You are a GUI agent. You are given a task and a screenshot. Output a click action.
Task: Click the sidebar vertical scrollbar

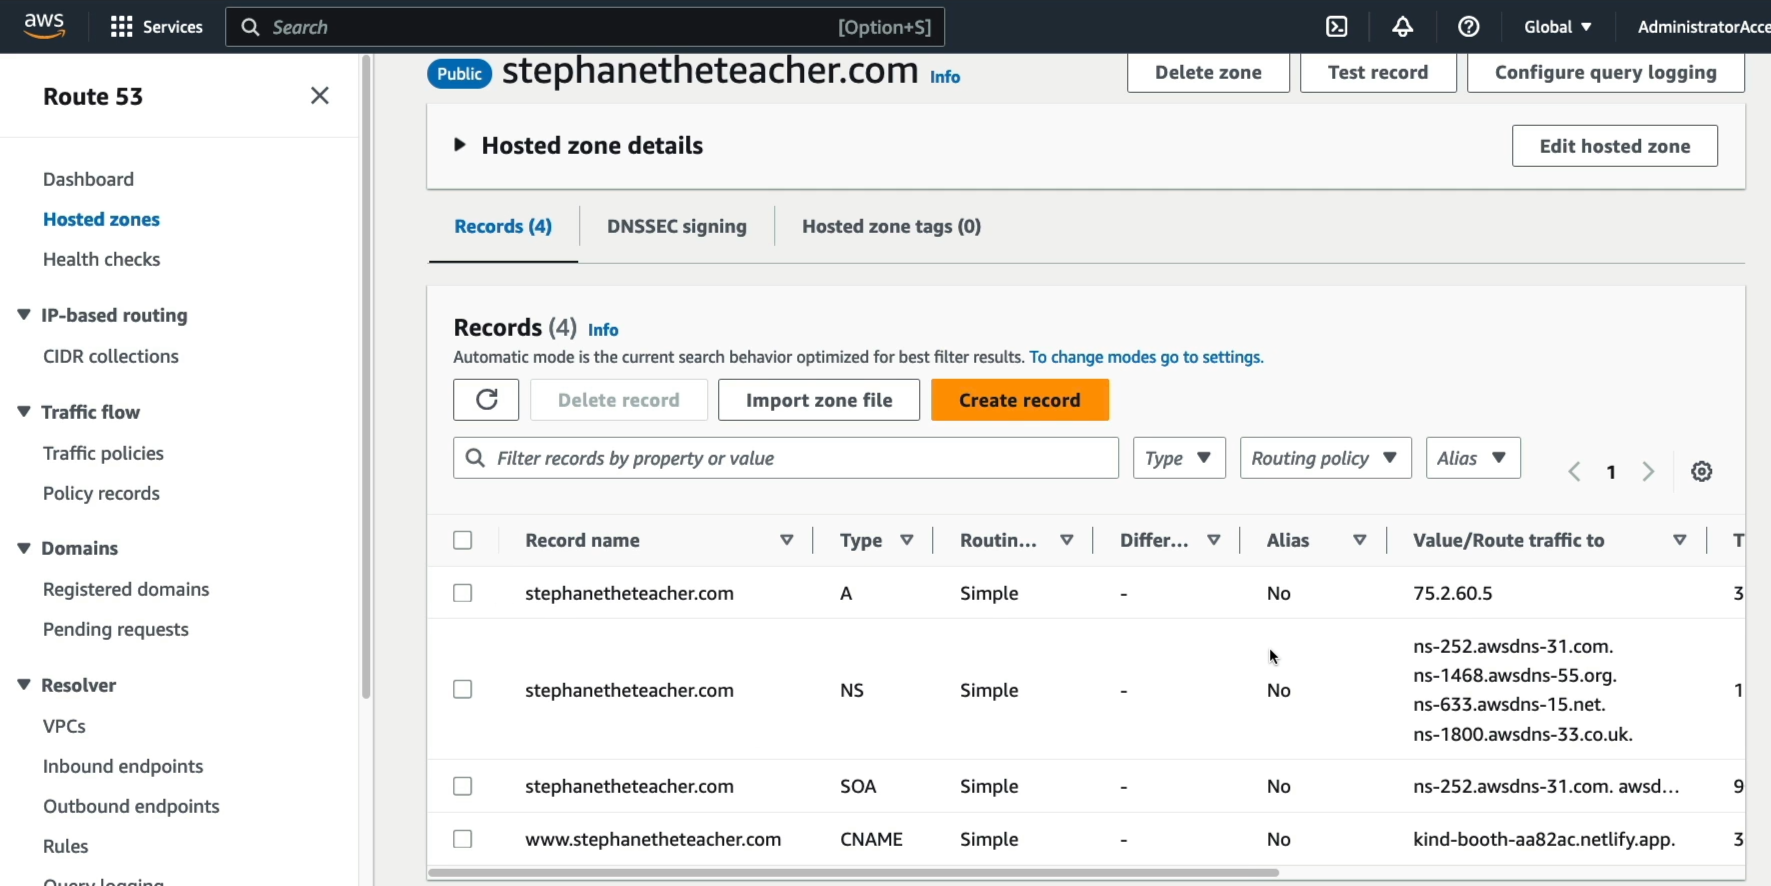tap(366, 377)
